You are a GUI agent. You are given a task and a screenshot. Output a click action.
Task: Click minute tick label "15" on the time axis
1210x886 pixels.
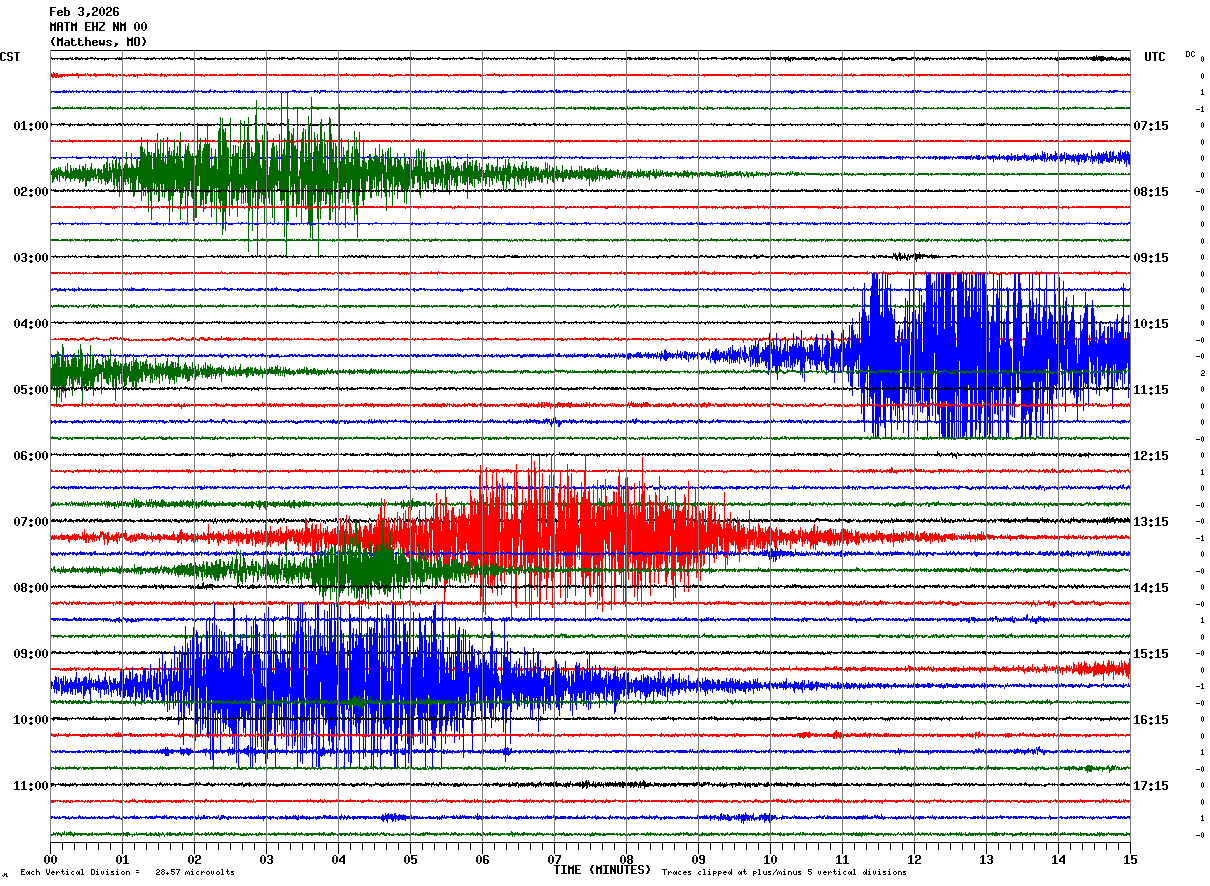pos(1128,859)
